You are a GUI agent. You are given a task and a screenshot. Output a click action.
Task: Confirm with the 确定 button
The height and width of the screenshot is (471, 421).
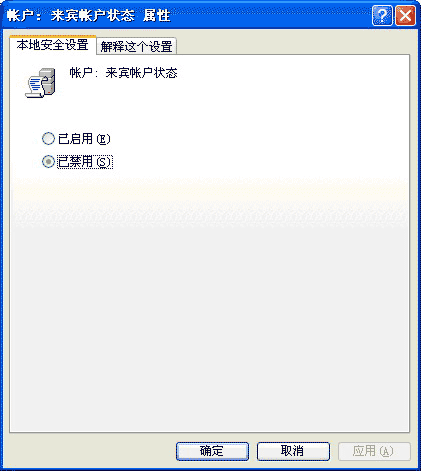click(x=212, y=451)
